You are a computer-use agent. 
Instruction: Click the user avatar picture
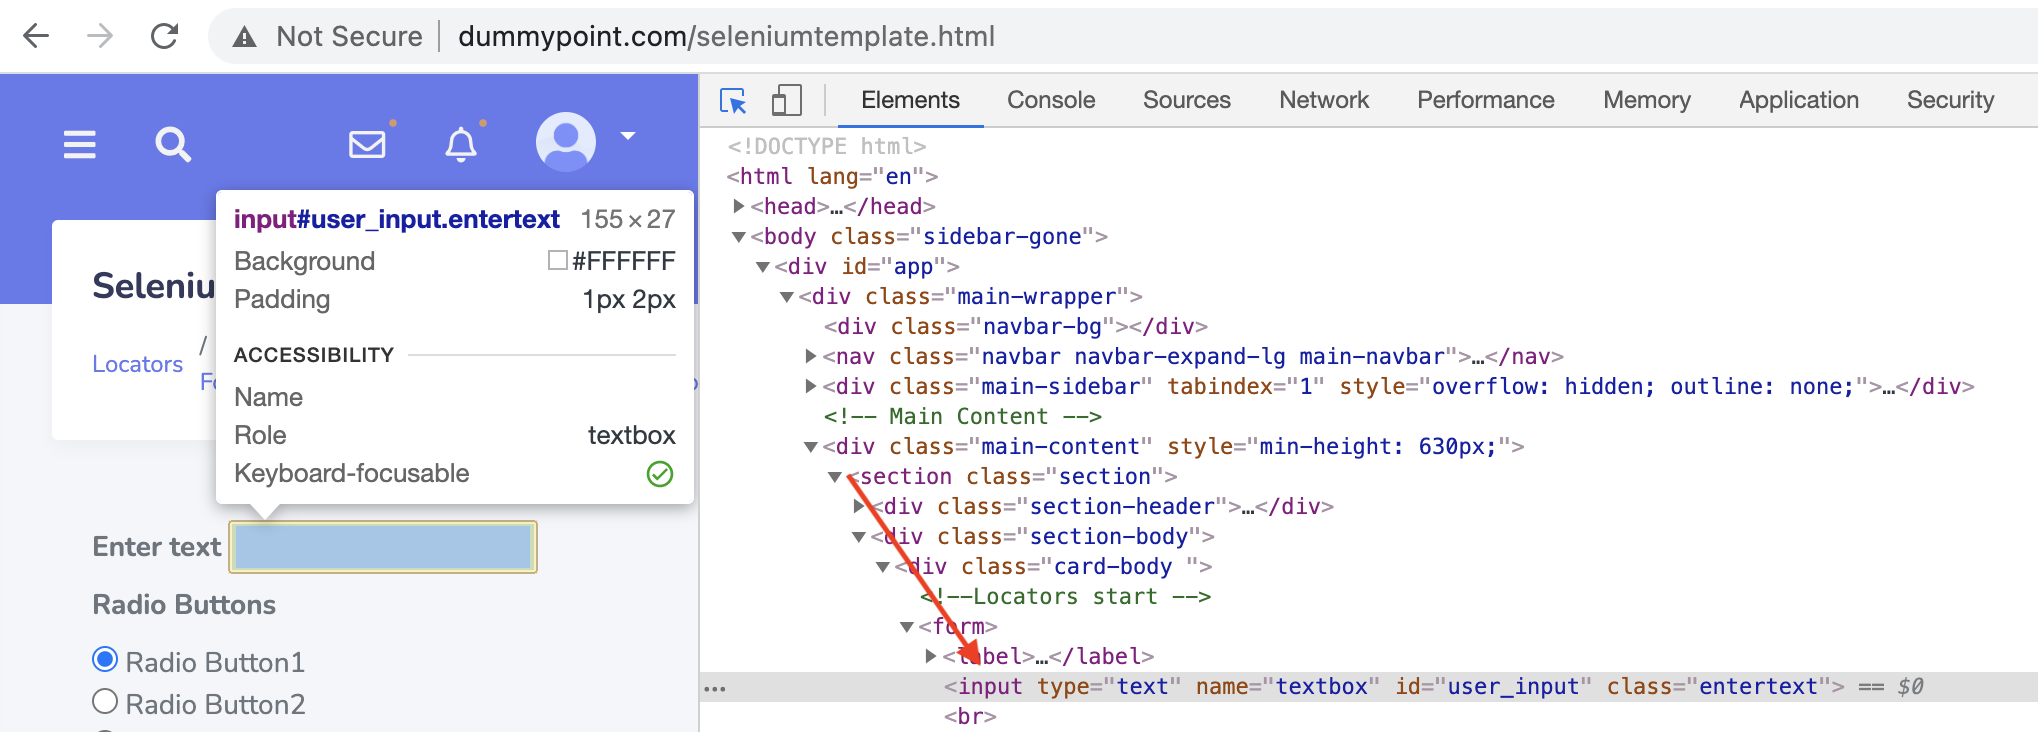(566, 141)
